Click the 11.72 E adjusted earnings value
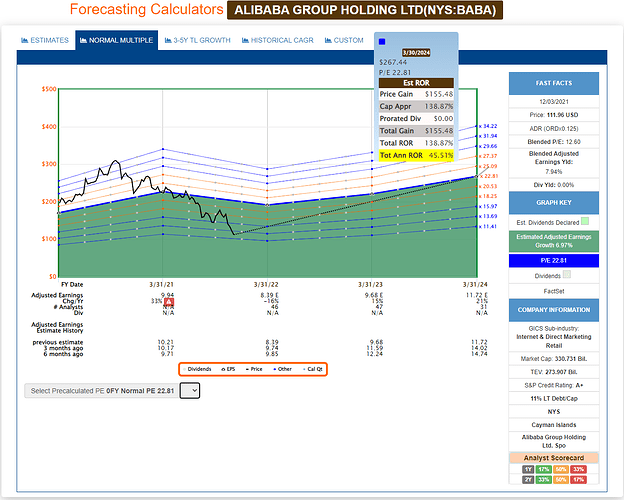The image size is (624, 500). click(x=476, y=295)
